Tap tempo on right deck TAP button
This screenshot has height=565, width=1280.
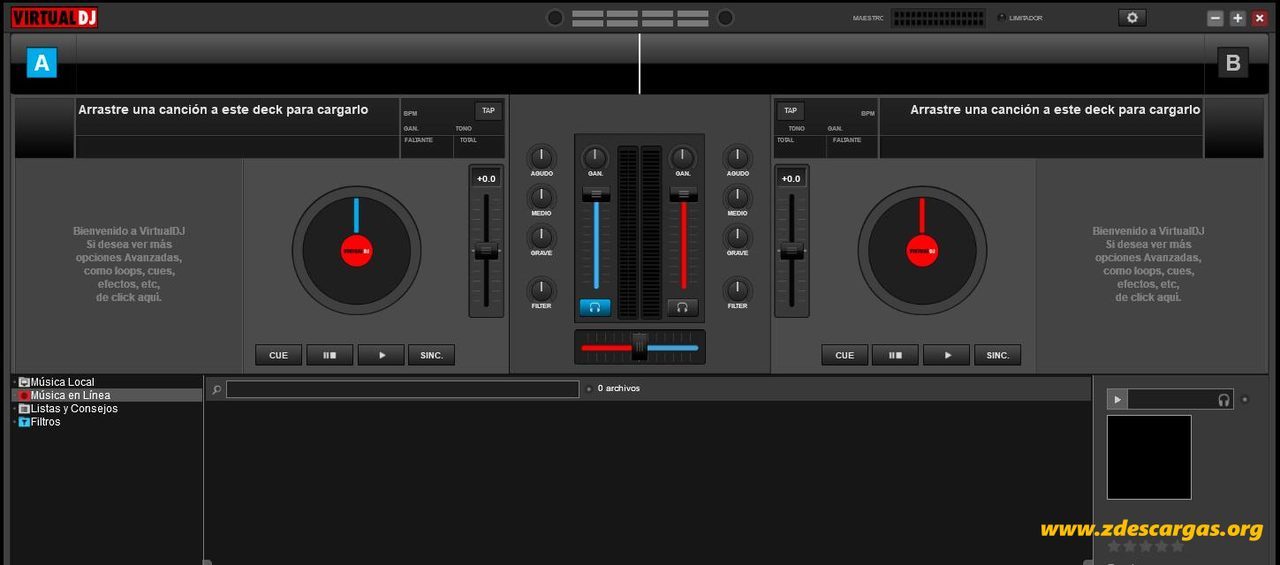(x=790, y=111)
